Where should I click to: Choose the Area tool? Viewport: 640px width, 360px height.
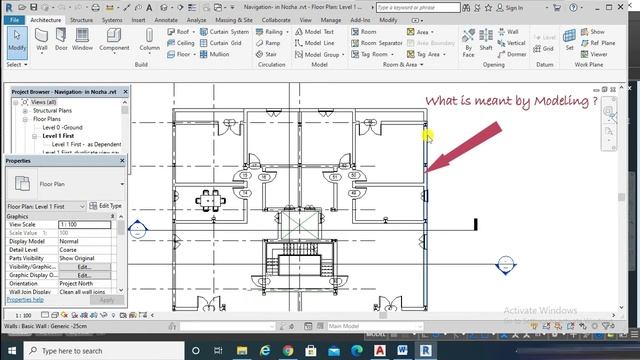pos(420,31)
